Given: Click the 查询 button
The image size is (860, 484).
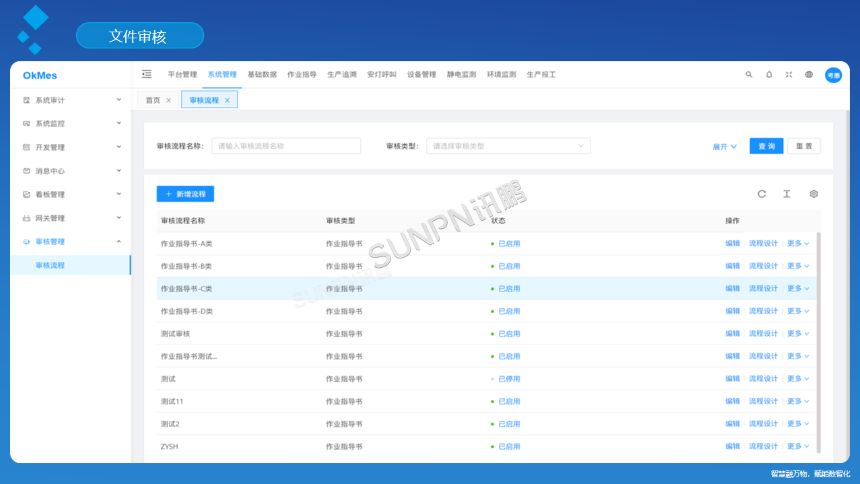Looking at the screenshot, I should [766, 146].
